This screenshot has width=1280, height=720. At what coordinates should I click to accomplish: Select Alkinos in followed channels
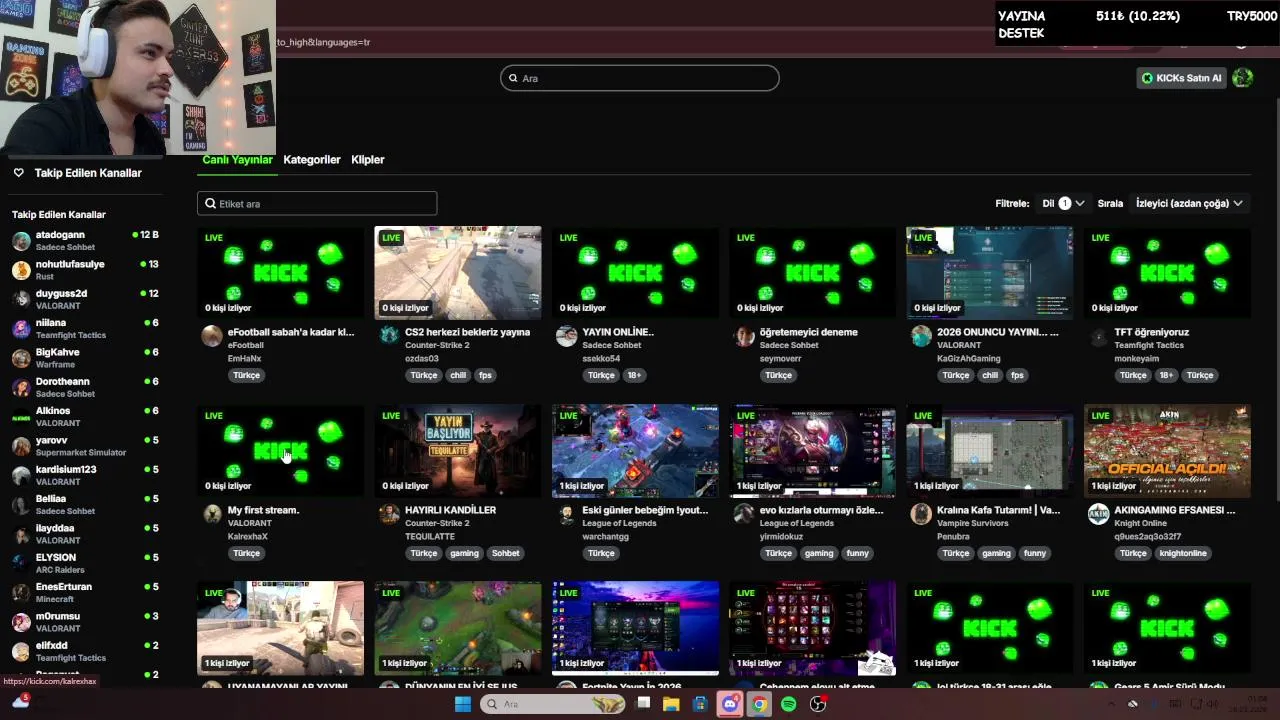click(85, 417)
